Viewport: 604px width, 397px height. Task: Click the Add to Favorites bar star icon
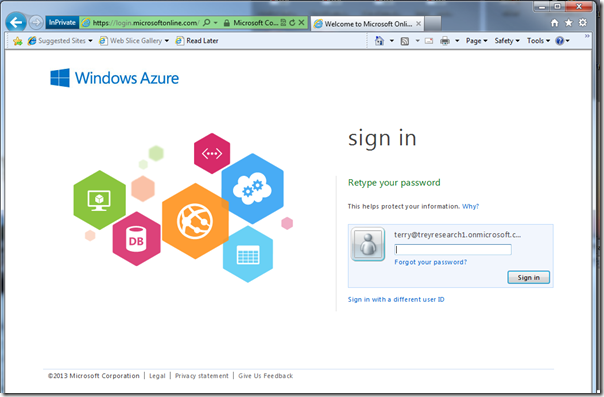(x=17, y=41)
